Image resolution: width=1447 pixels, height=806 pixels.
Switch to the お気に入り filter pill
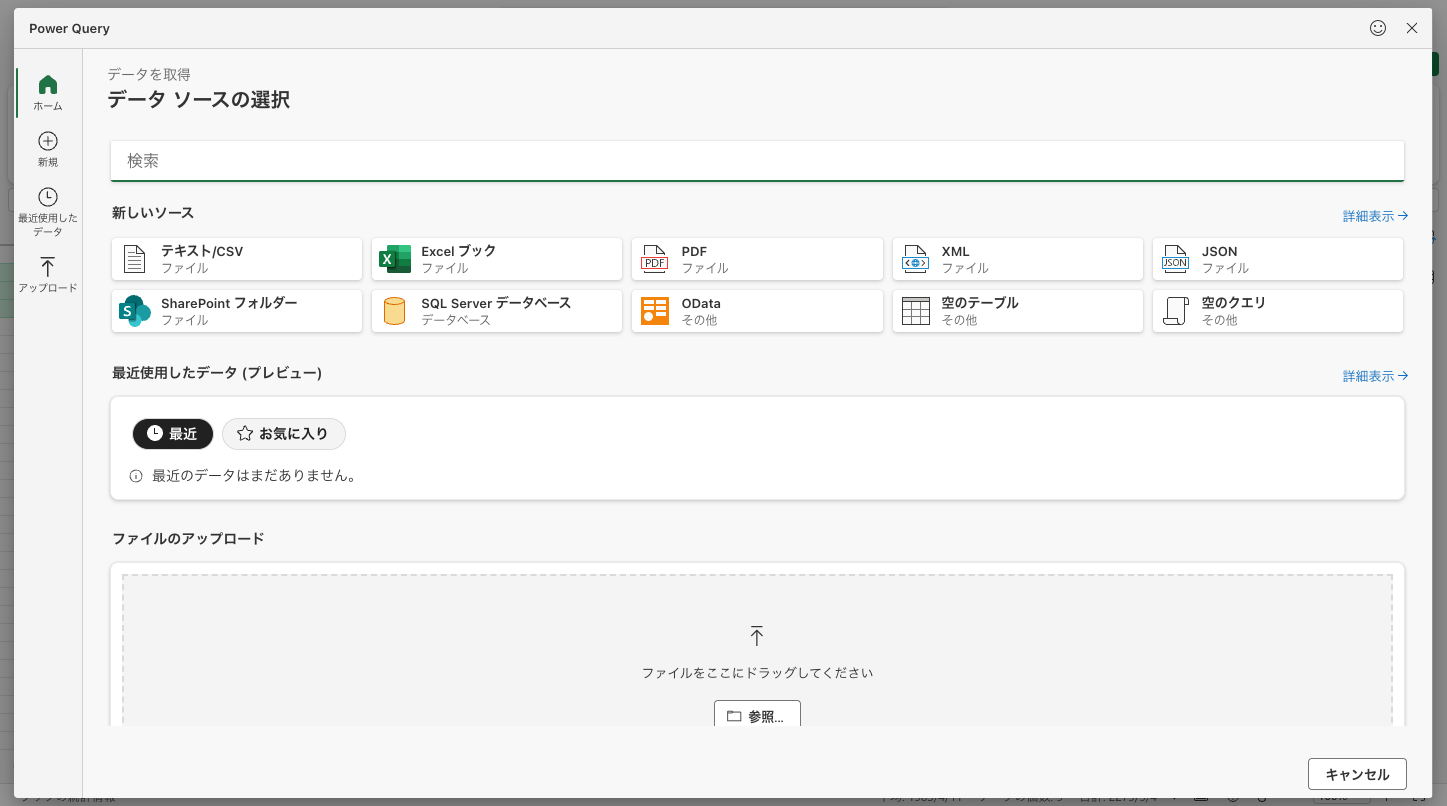(x=283, y=434)
